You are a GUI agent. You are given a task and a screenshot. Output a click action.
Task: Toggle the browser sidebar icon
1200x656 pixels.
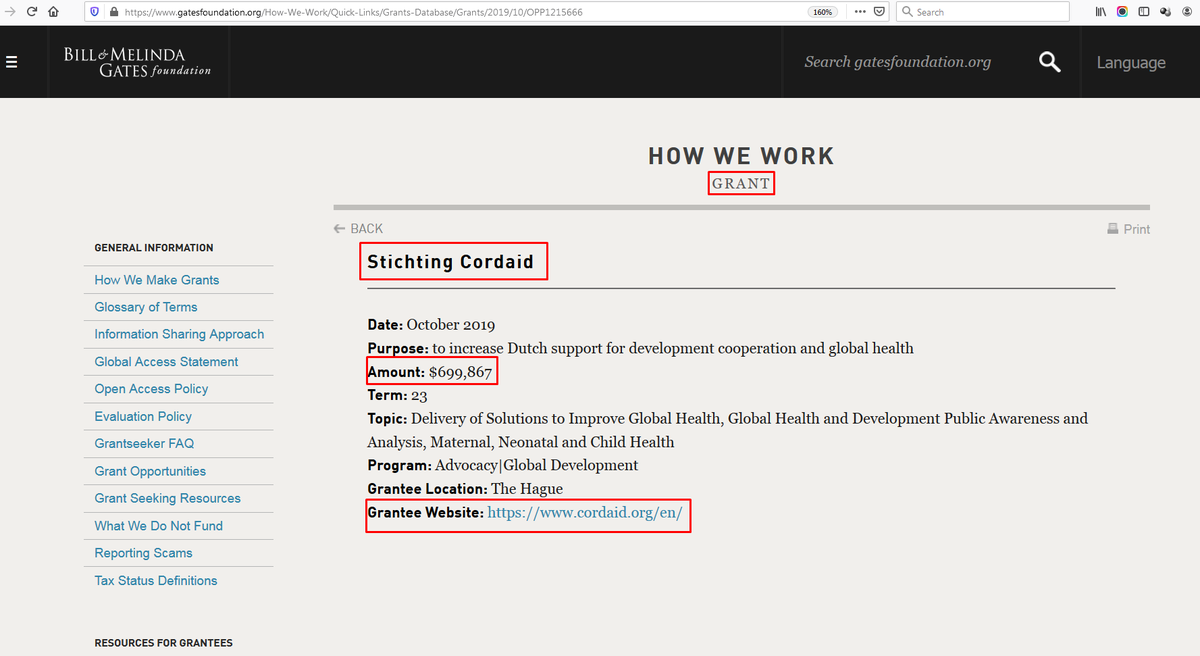1144,12
